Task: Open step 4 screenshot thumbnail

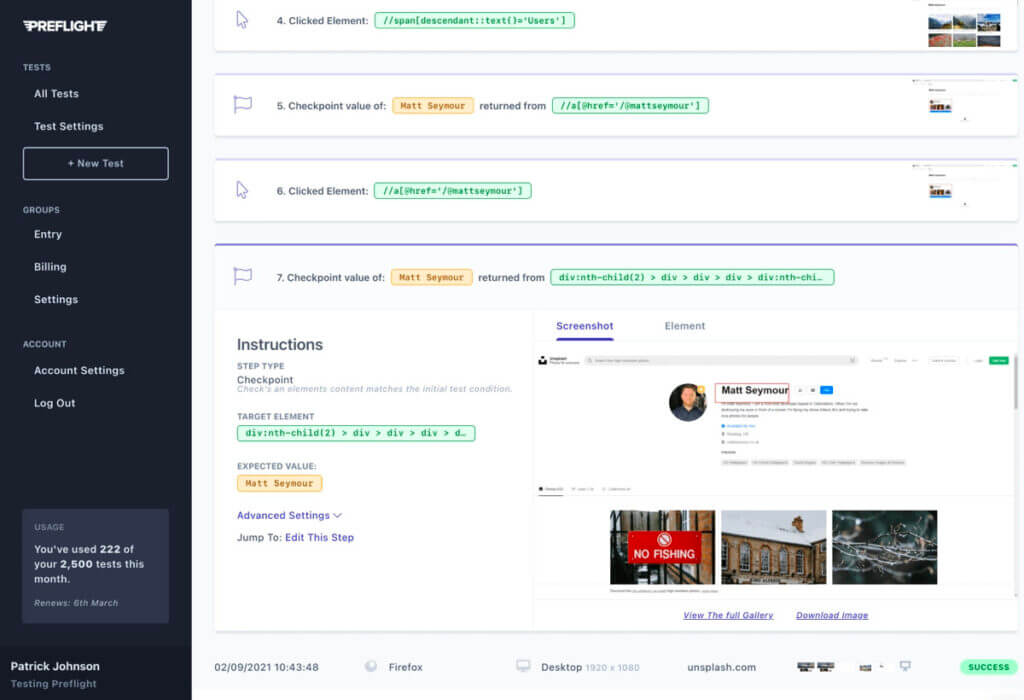Action: (x=964, y=27)
